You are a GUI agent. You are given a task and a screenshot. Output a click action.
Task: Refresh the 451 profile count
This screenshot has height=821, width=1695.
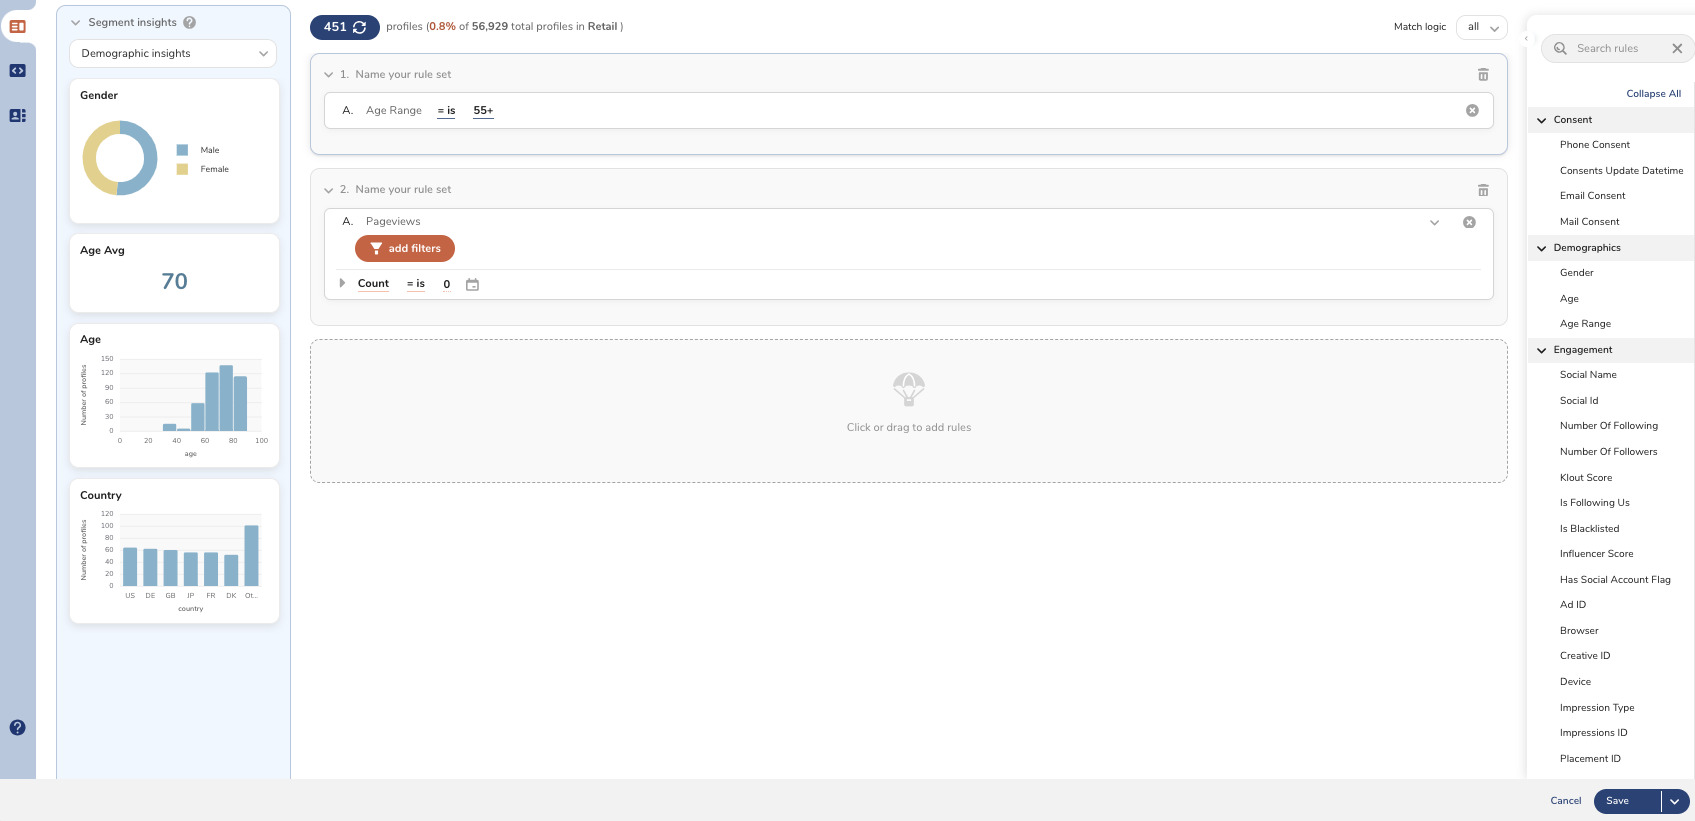(x=360, y=27)
